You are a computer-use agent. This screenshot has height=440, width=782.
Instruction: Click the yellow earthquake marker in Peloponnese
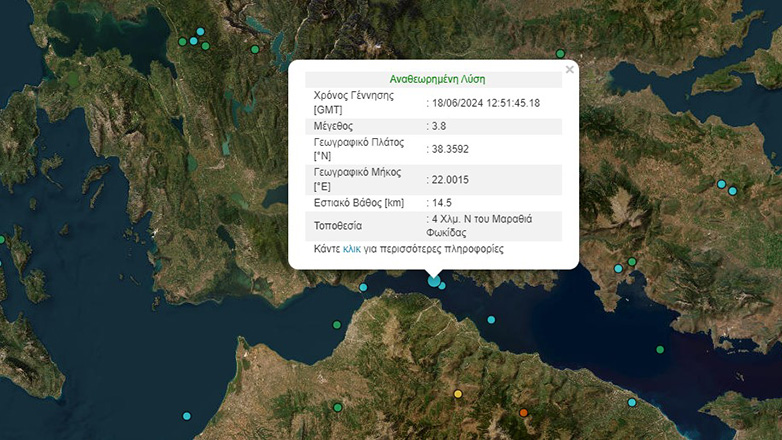(458, 394)
